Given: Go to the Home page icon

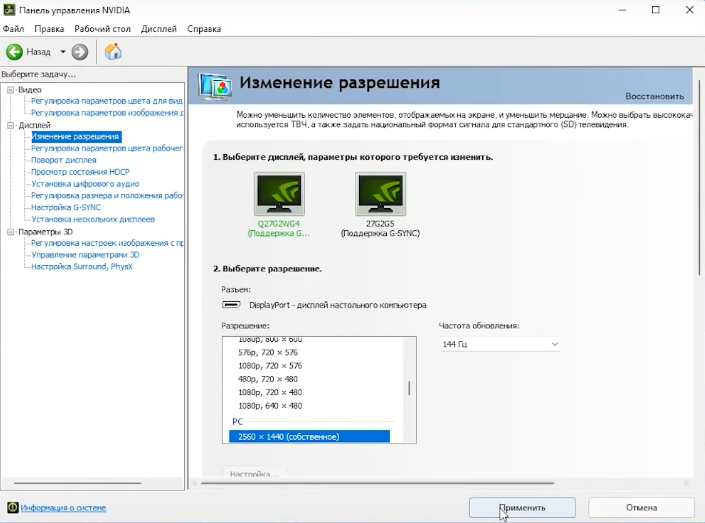Looking at the screenshot, I should pos(113,52).
